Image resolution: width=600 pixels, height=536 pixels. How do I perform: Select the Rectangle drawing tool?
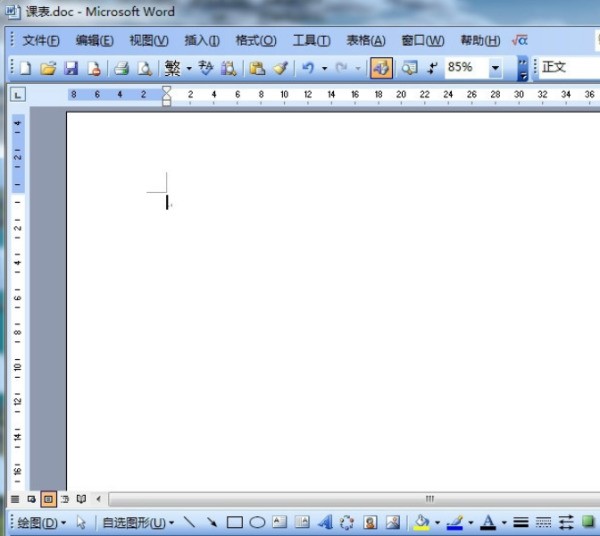235,522
